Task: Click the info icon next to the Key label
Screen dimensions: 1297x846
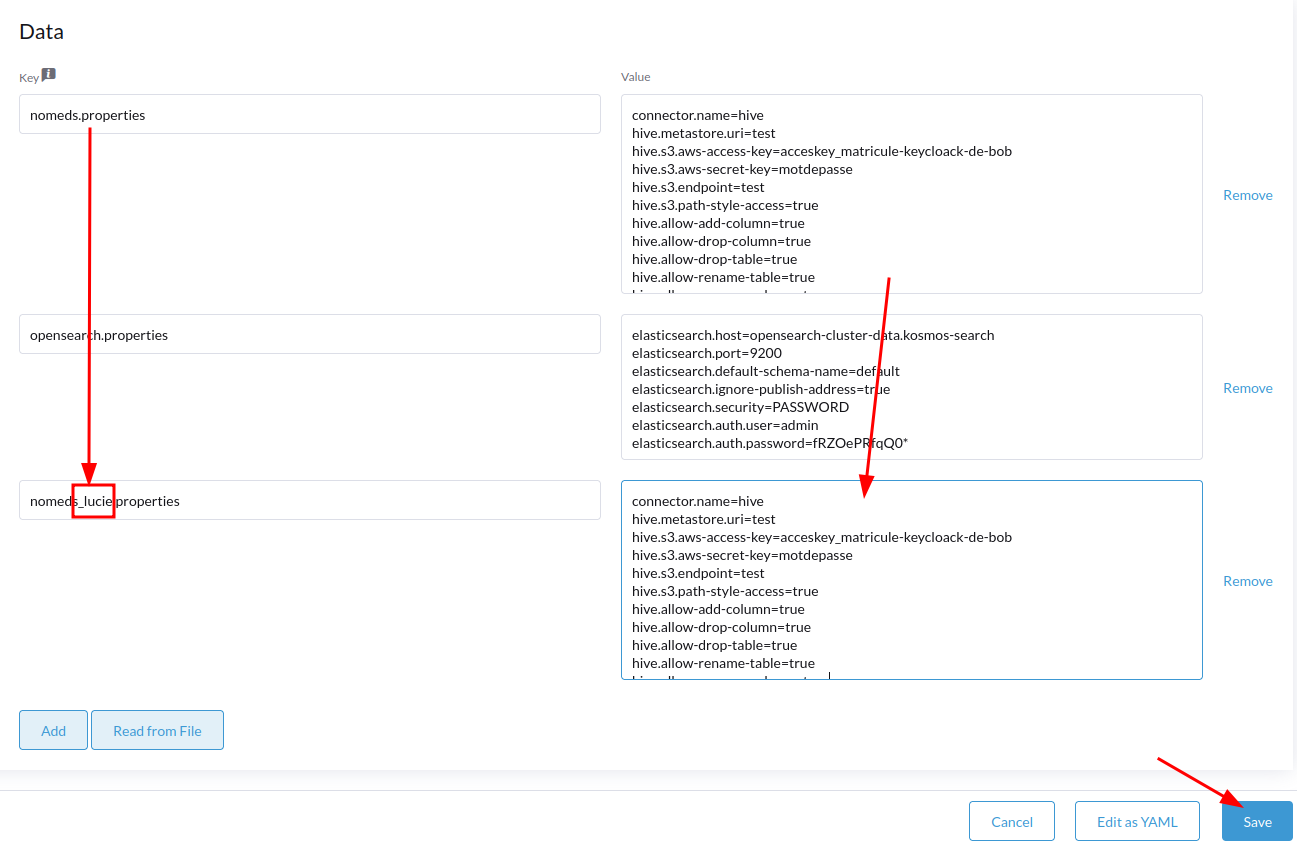Action: [x=48, y=74]
